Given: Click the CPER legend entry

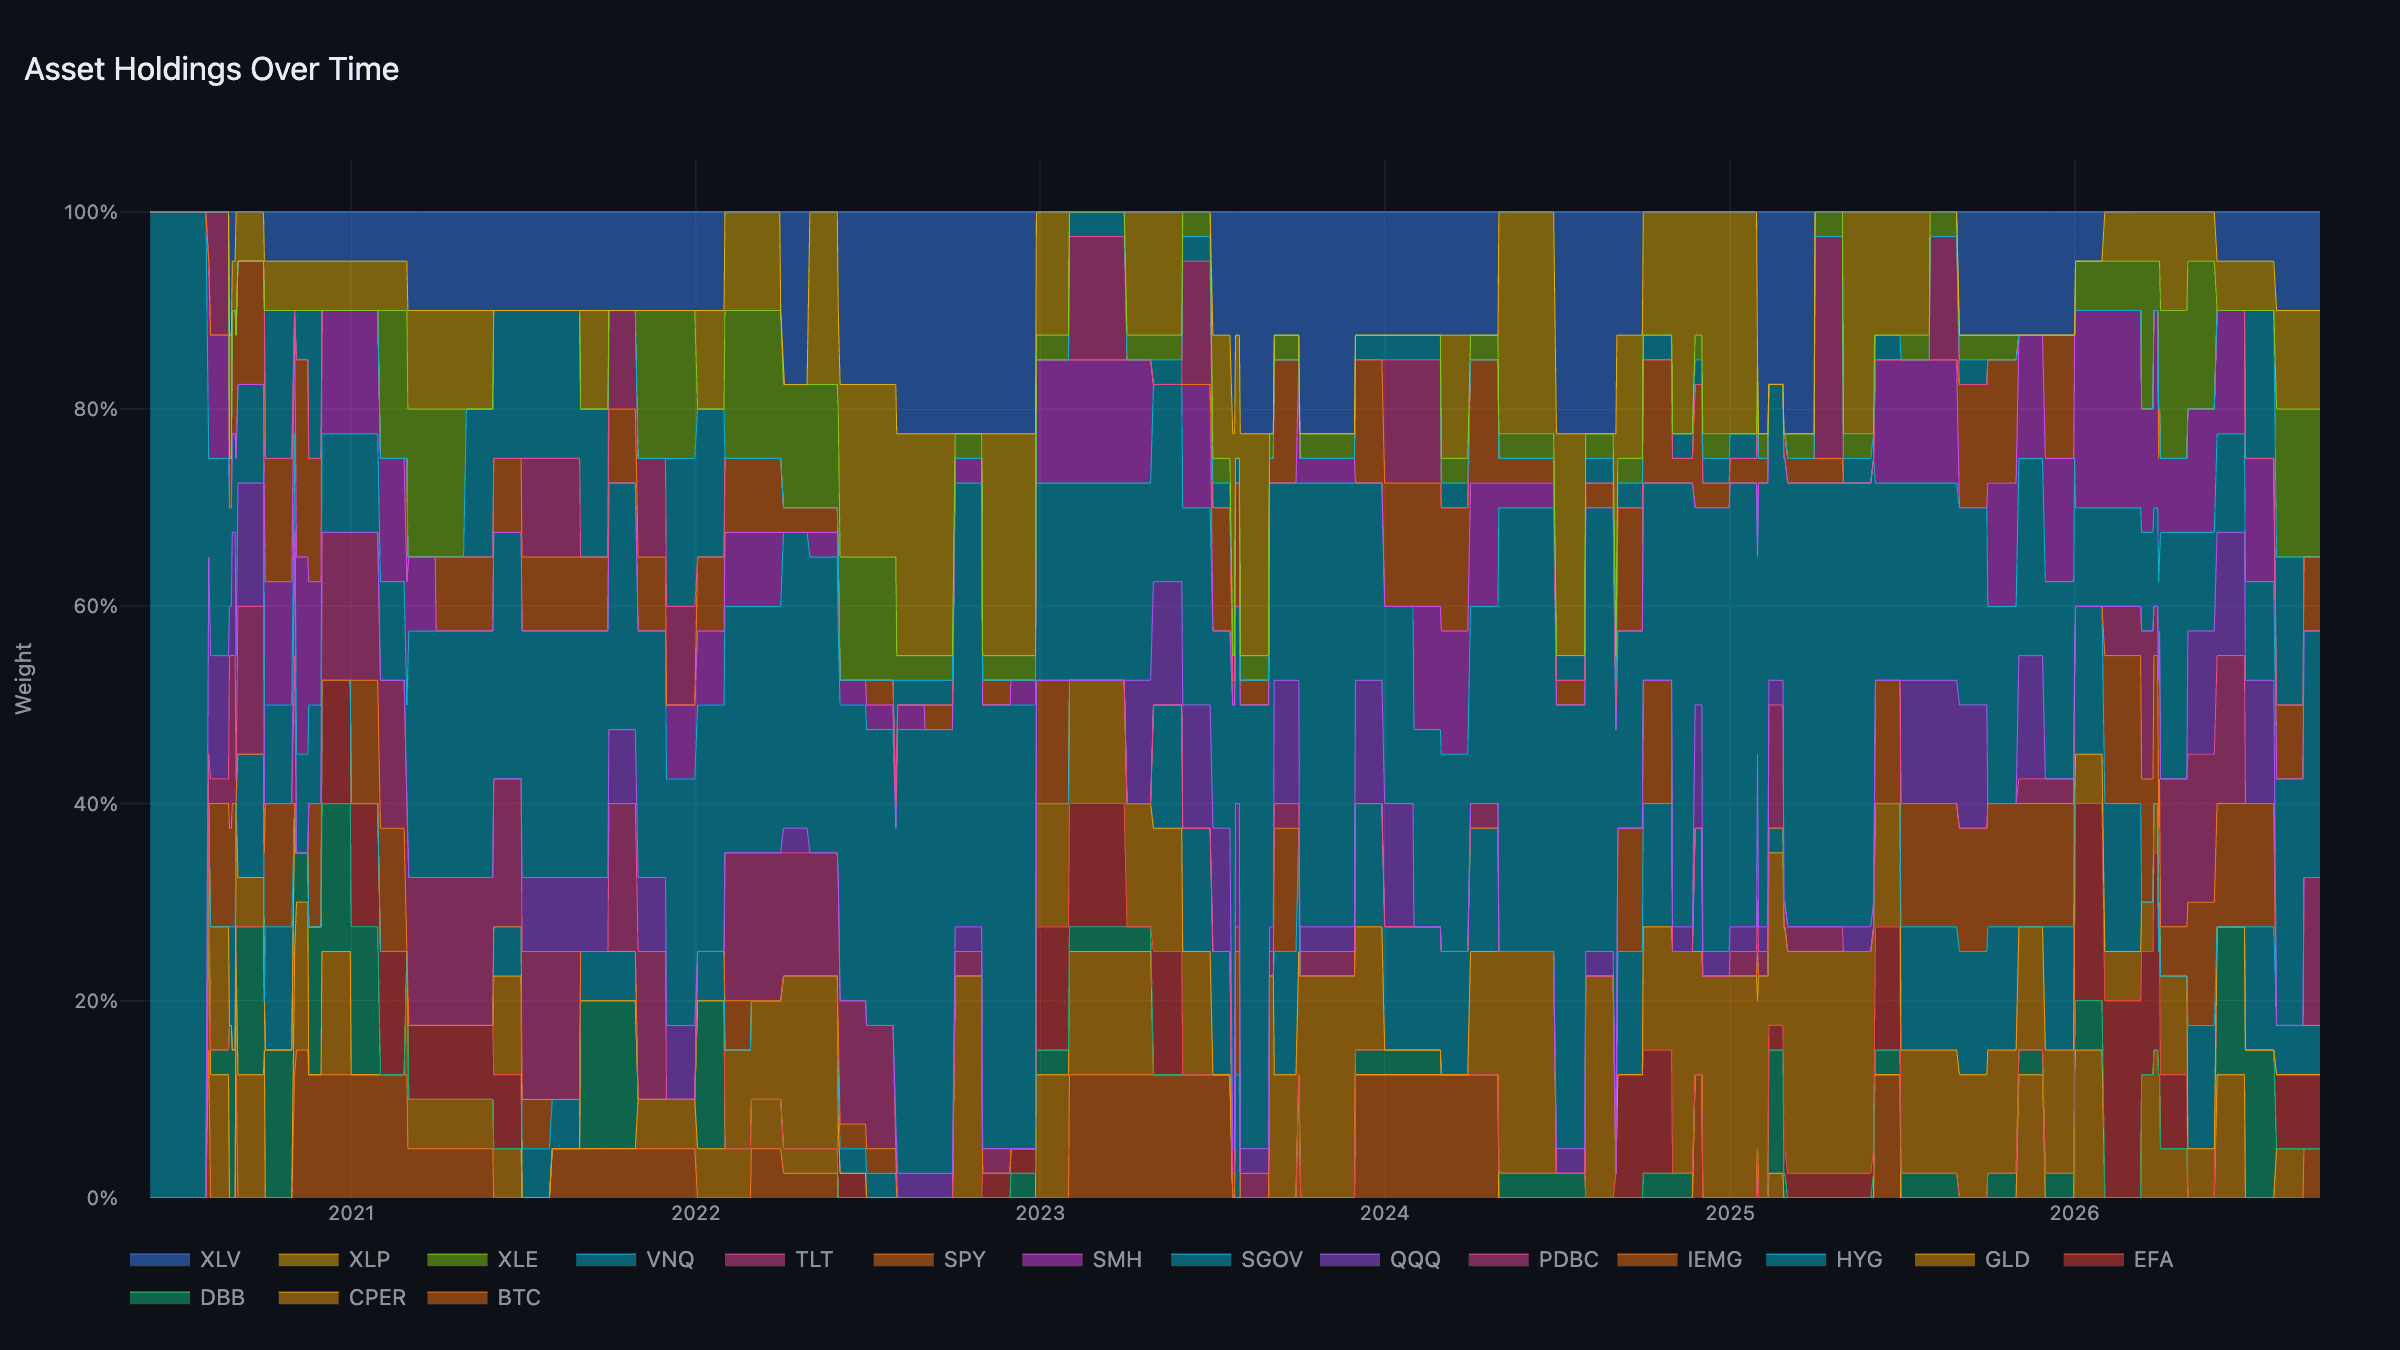Looking at the screenshot, I should point(343,1297).
